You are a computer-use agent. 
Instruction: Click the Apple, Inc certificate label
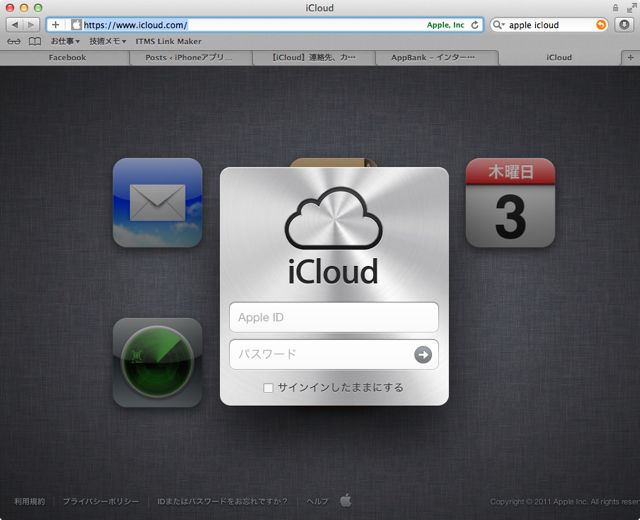(x=445, y=25)
